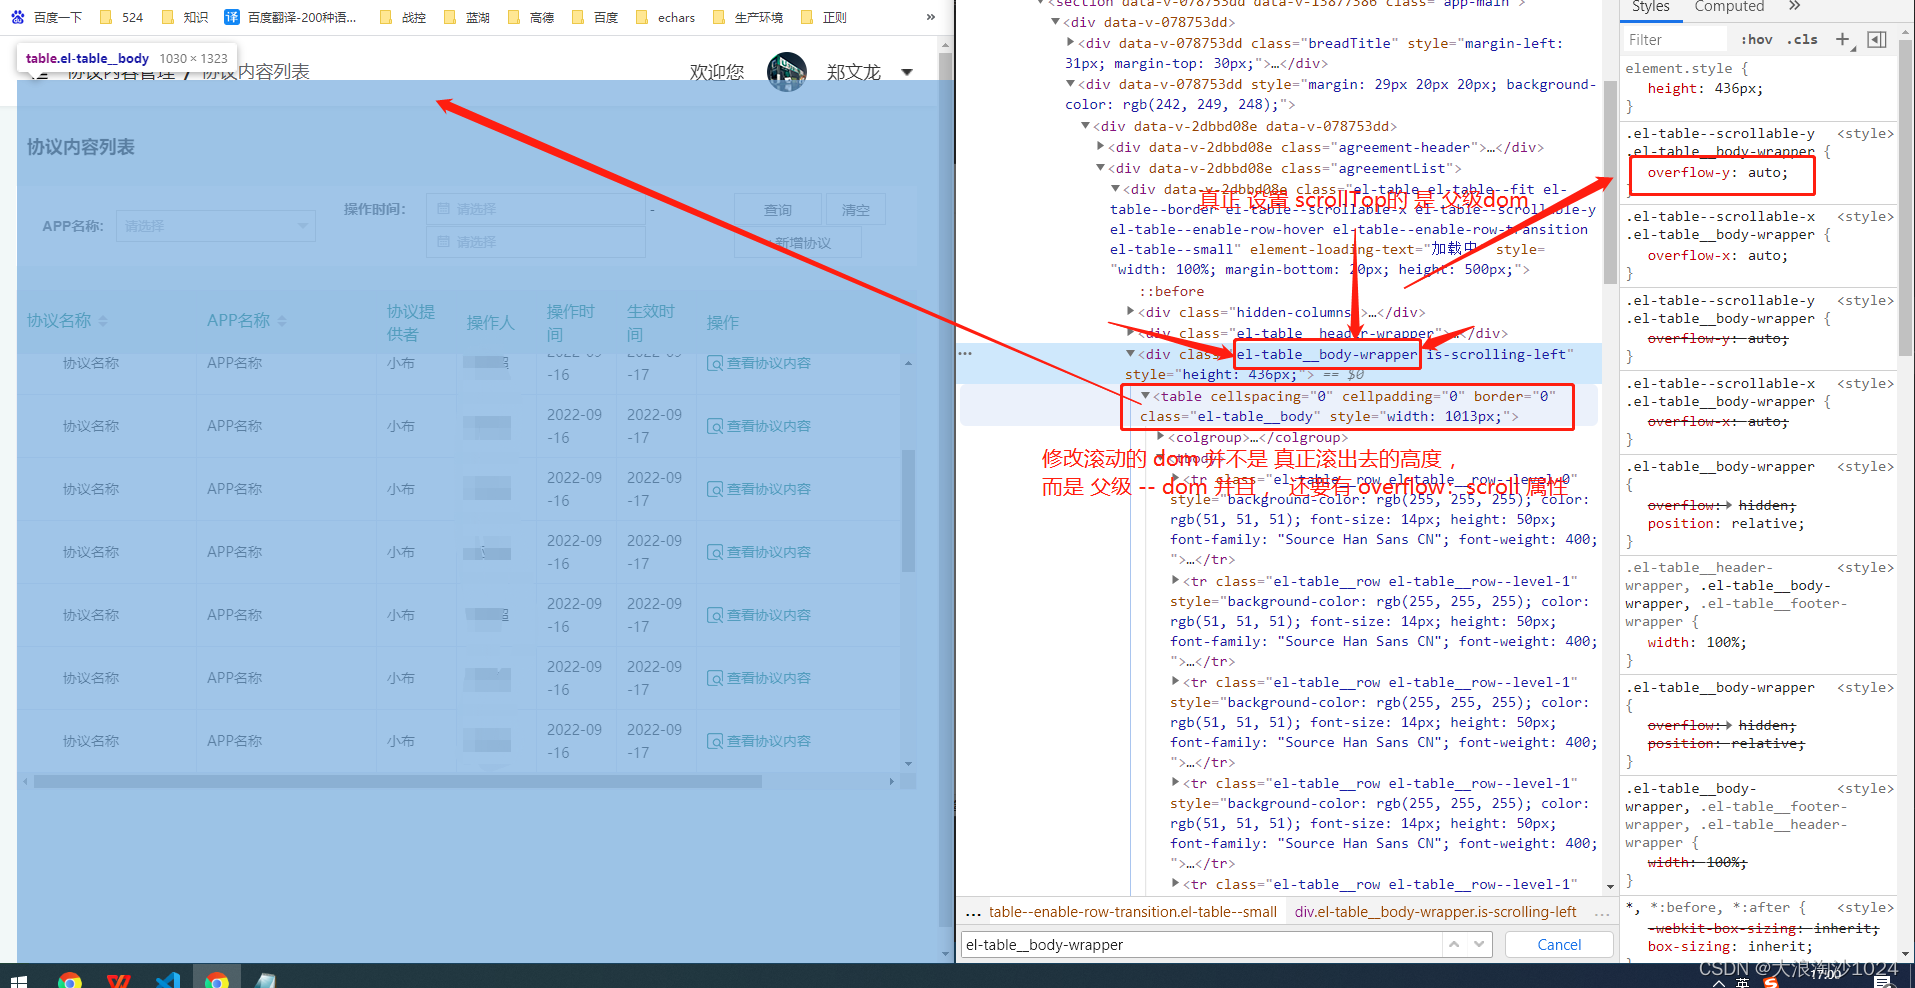Click the left breadcrumb overflow ellipsis
Screen dimensions: 1915x988
tap(973, 912)
